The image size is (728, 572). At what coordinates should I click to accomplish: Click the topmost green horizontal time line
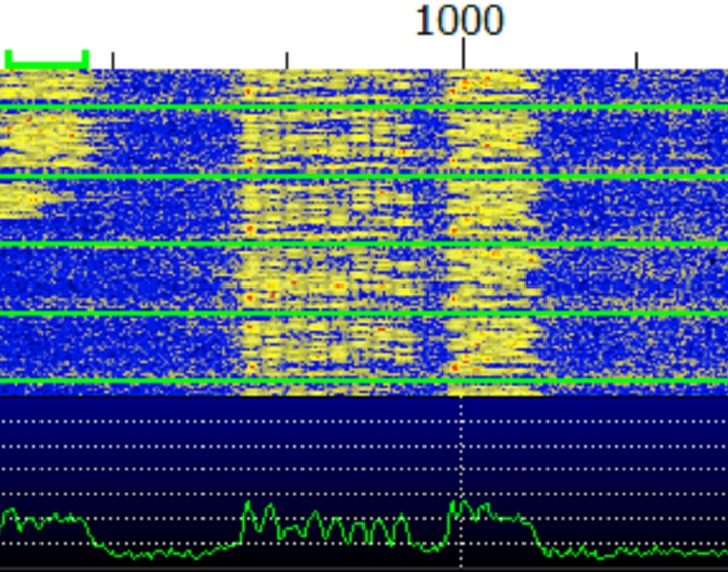point(364,106)
